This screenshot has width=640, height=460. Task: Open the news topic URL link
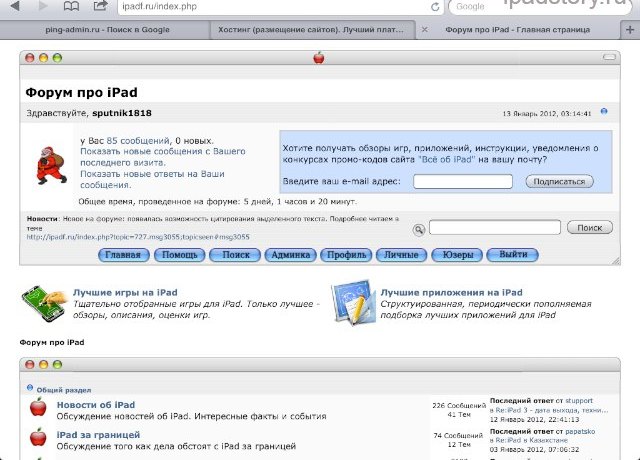click(x=138, y=237)
